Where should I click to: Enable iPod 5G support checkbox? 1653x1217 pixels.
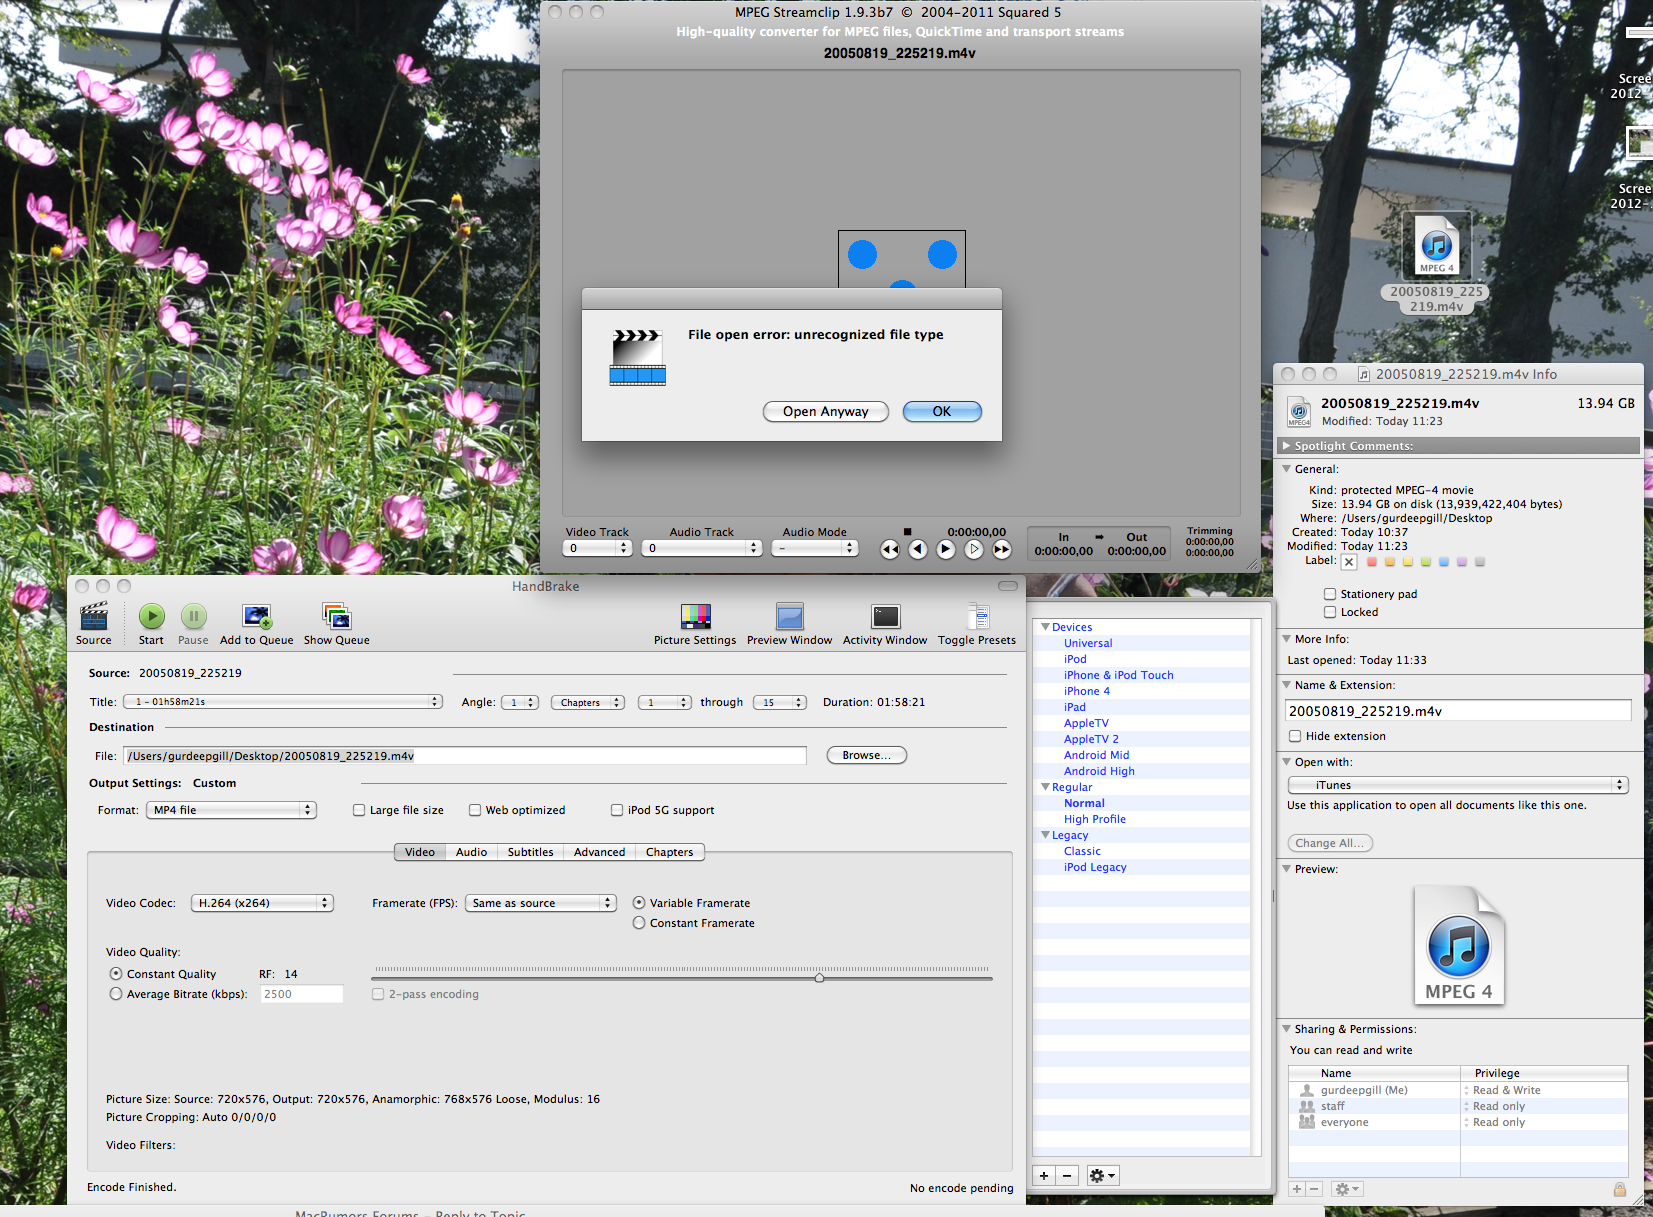pos(617,810)
